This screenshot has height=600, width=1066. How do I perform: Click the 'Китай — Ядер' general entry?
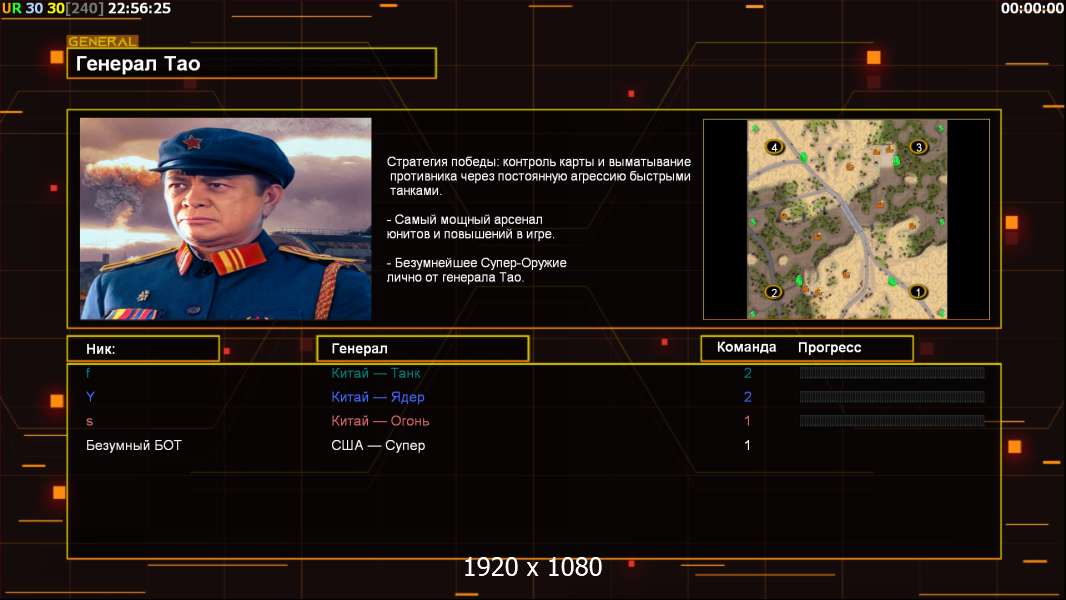coord(378,397)
